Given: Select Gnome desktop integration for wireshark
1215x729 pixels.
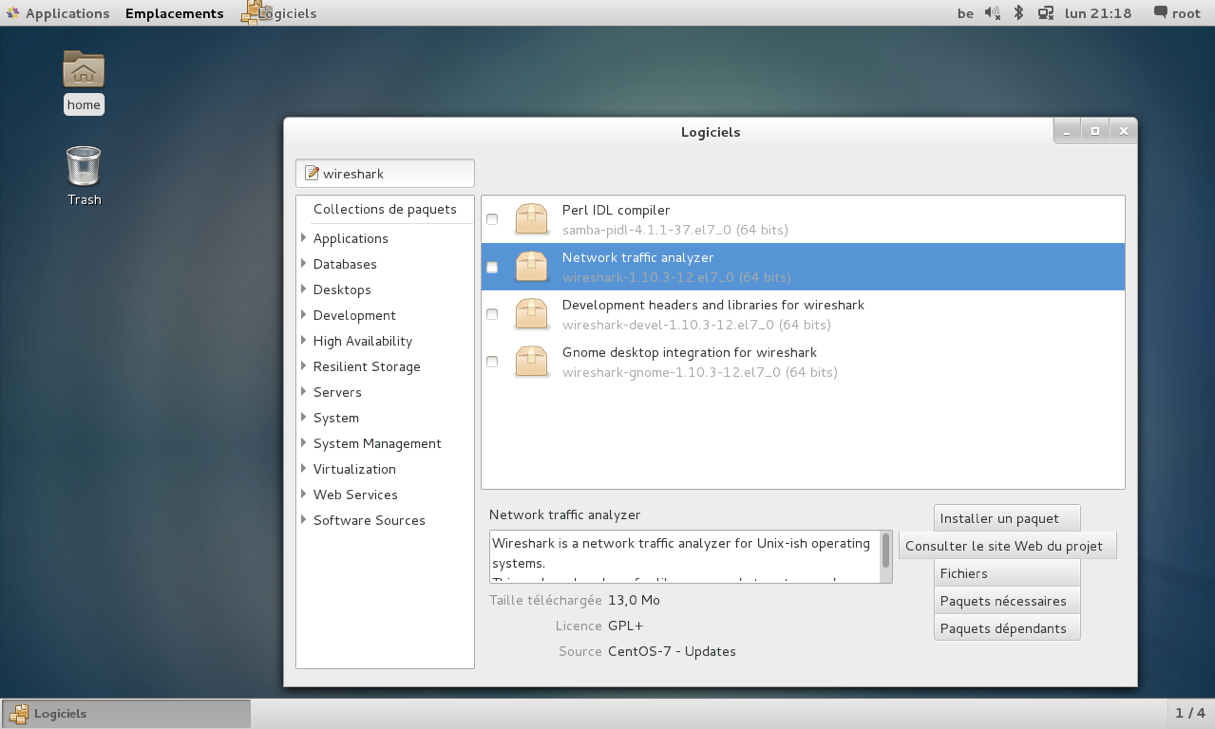Looking at the screenshot, I should coord(689,352).
